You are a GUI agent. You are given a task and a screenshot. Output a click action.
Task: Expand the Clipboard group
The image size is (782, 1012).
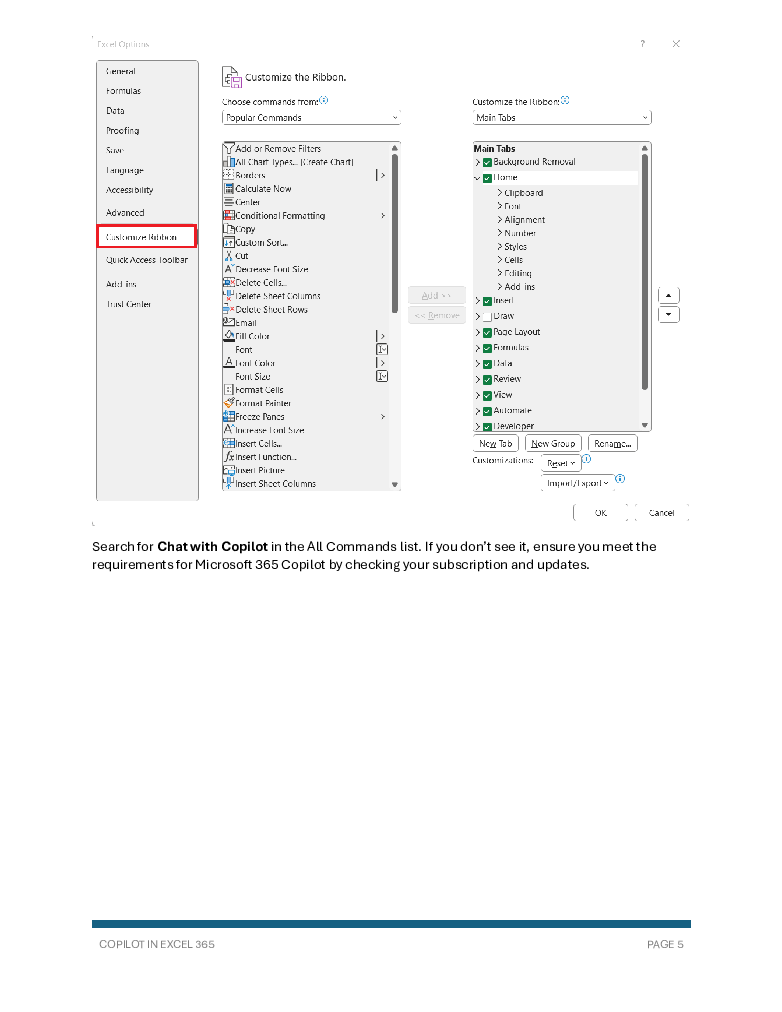click(500, 192)
